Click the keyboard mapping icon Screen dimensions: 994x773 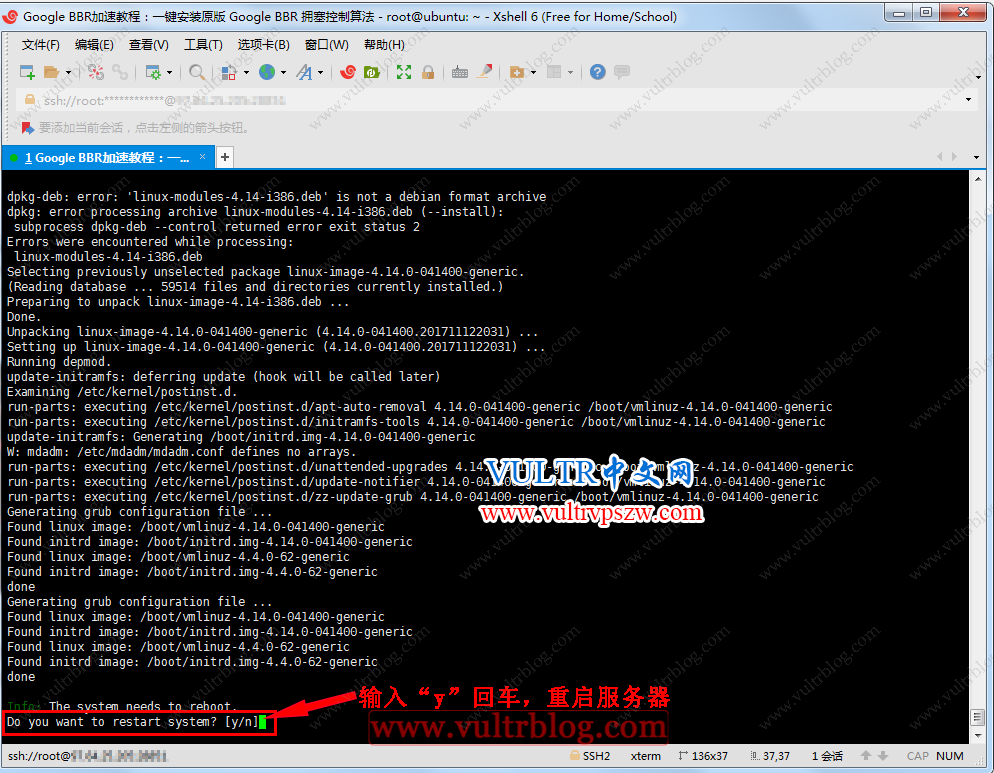click(460, 72)
